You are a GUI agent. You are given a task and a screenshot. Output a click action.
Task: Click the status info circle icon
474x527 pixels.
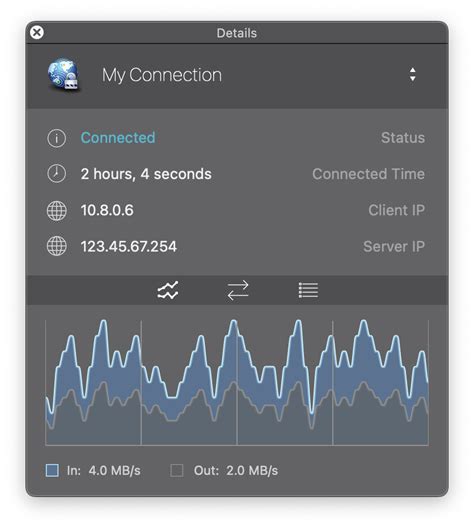pos(56,138)
